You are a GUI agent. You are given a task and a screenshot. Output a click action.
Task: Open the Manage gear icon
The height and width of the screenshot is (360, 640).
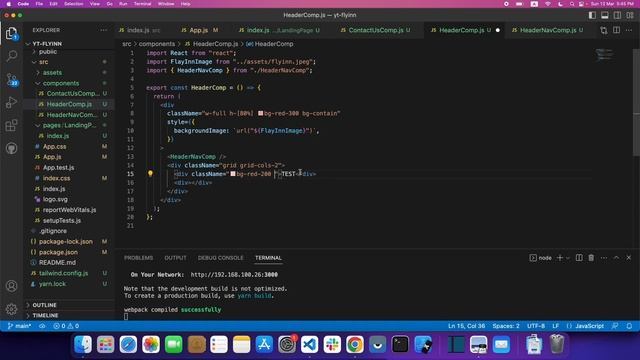click(x=11, y=309)
